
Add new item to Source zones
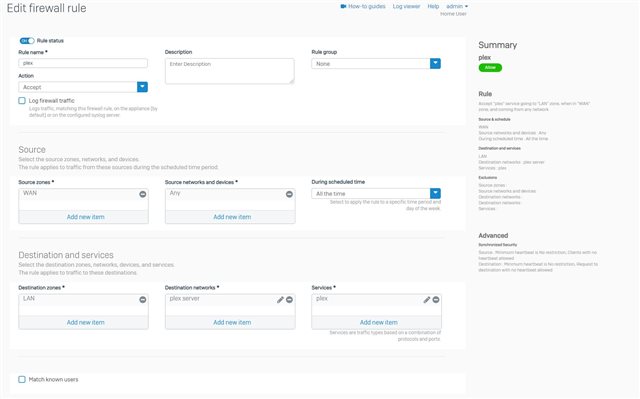[85, 217]
